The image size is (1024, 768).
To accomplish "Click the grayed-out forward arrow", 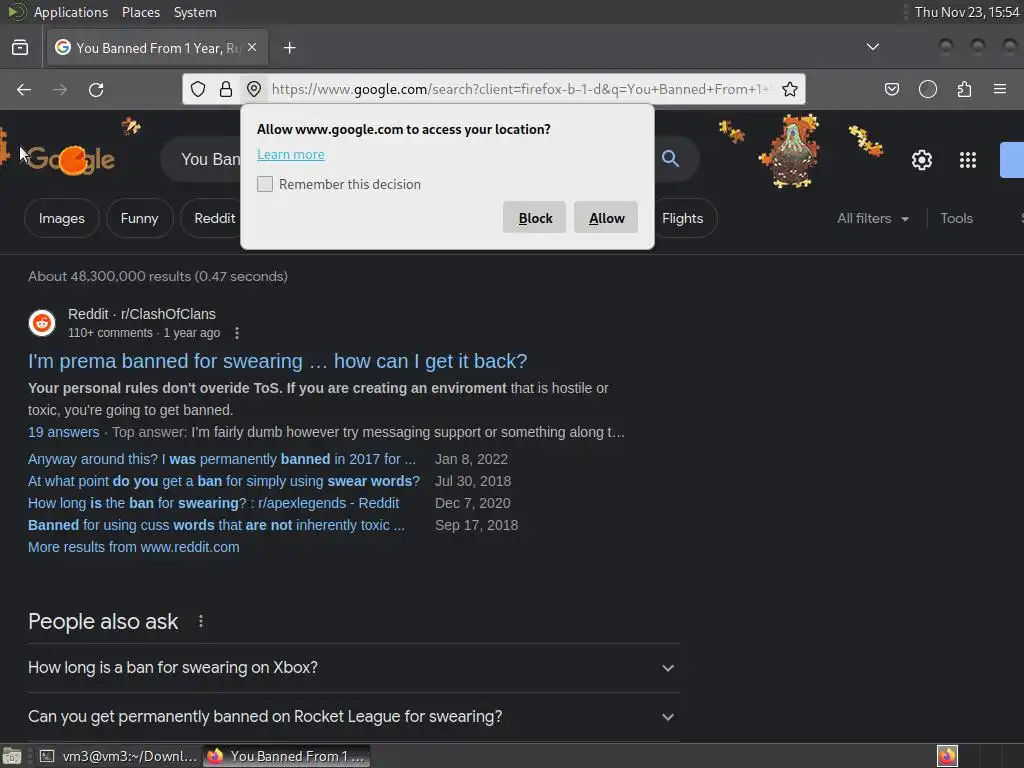I will tap(60, 89).
